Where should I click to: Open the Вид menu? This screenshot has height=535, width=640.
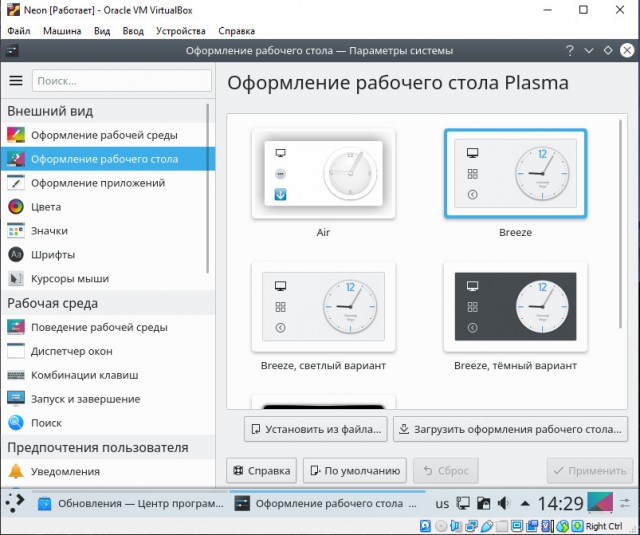click(102, 31)
